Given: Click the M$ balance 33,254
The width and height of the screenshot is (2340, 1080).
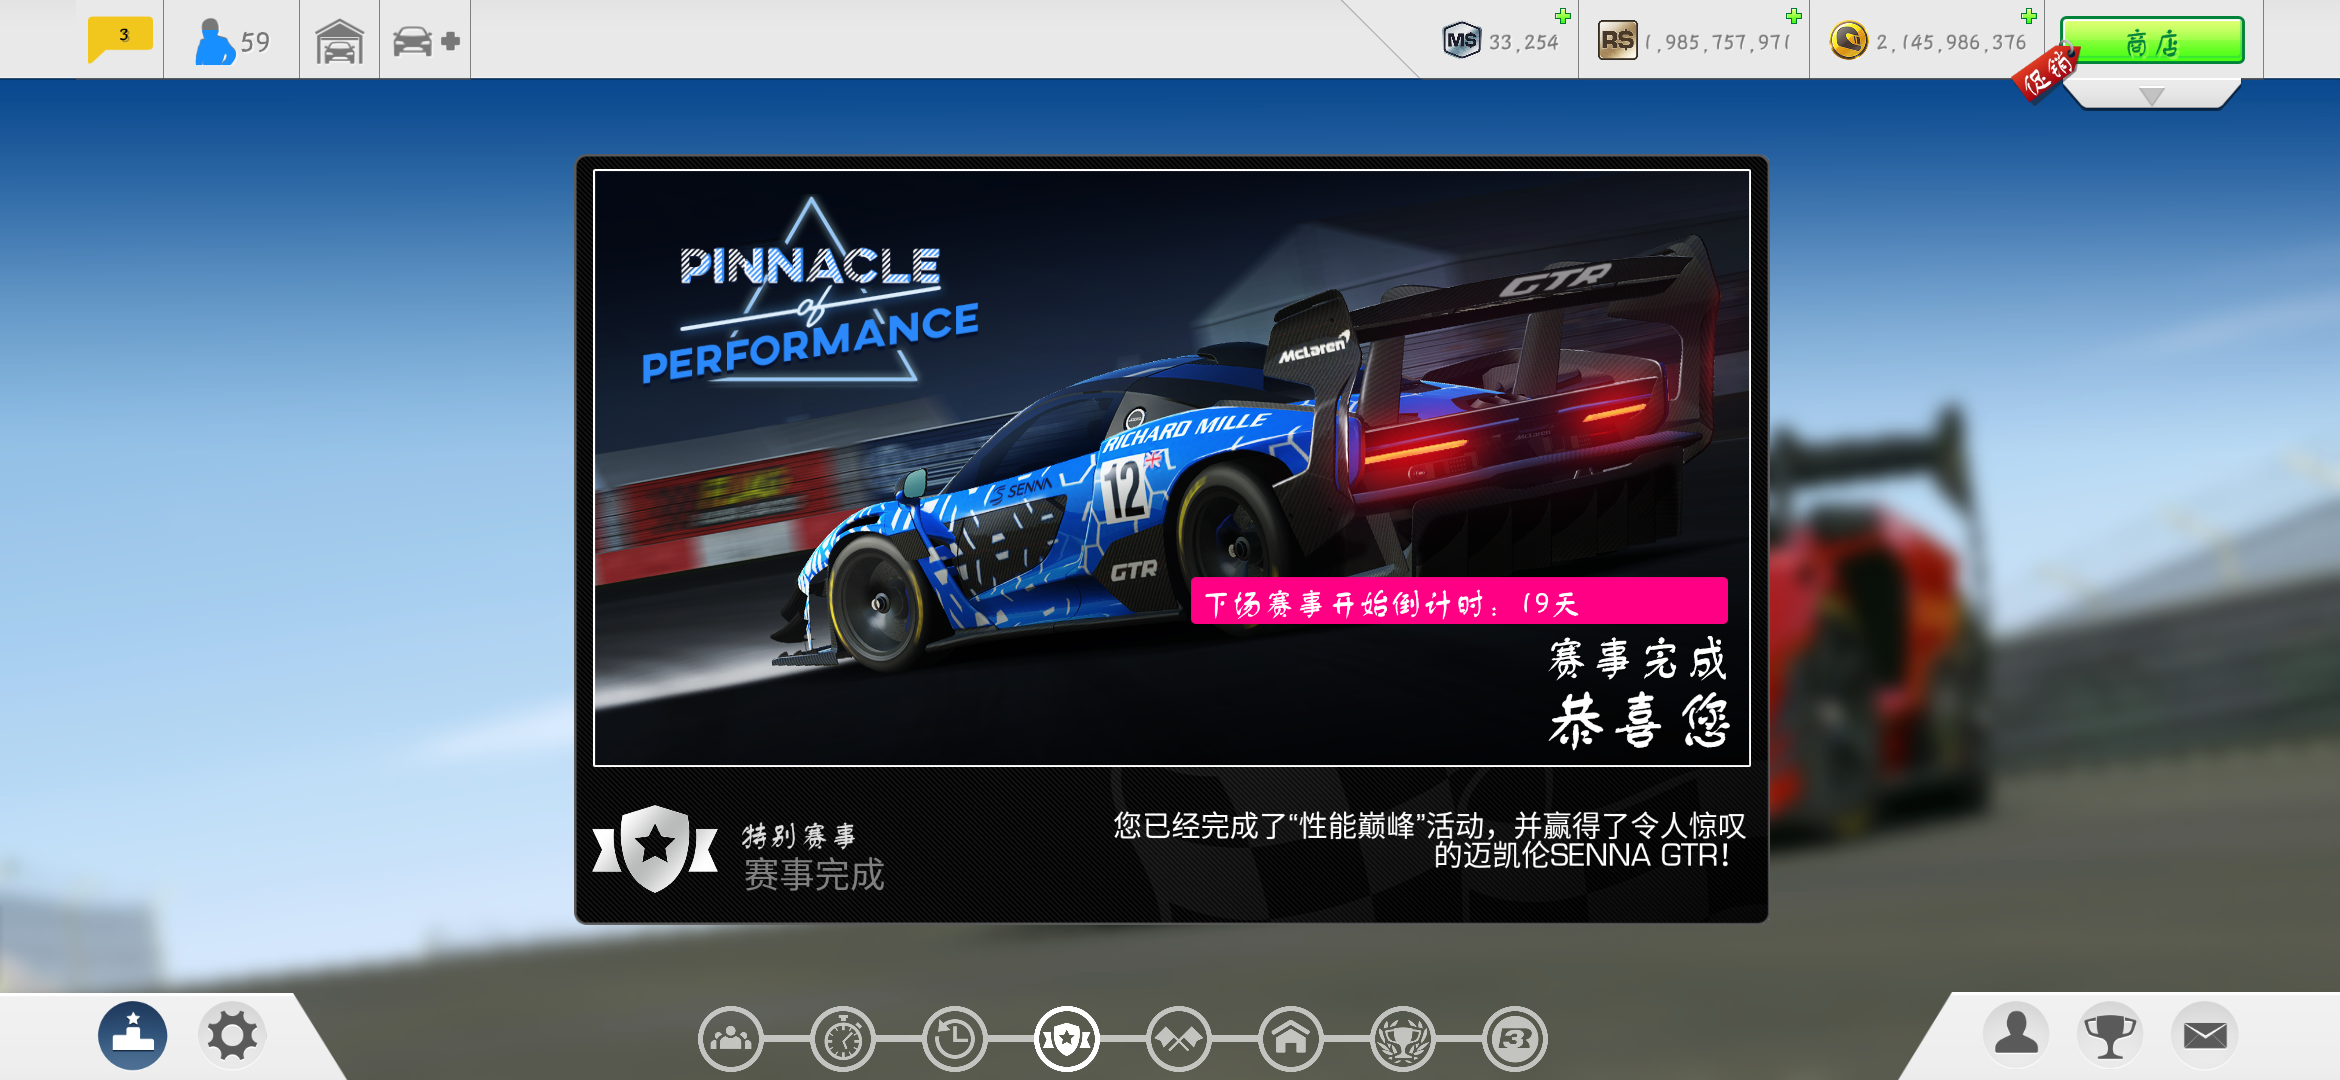Looking at the screenshot, I should [x=1523, y=42].
